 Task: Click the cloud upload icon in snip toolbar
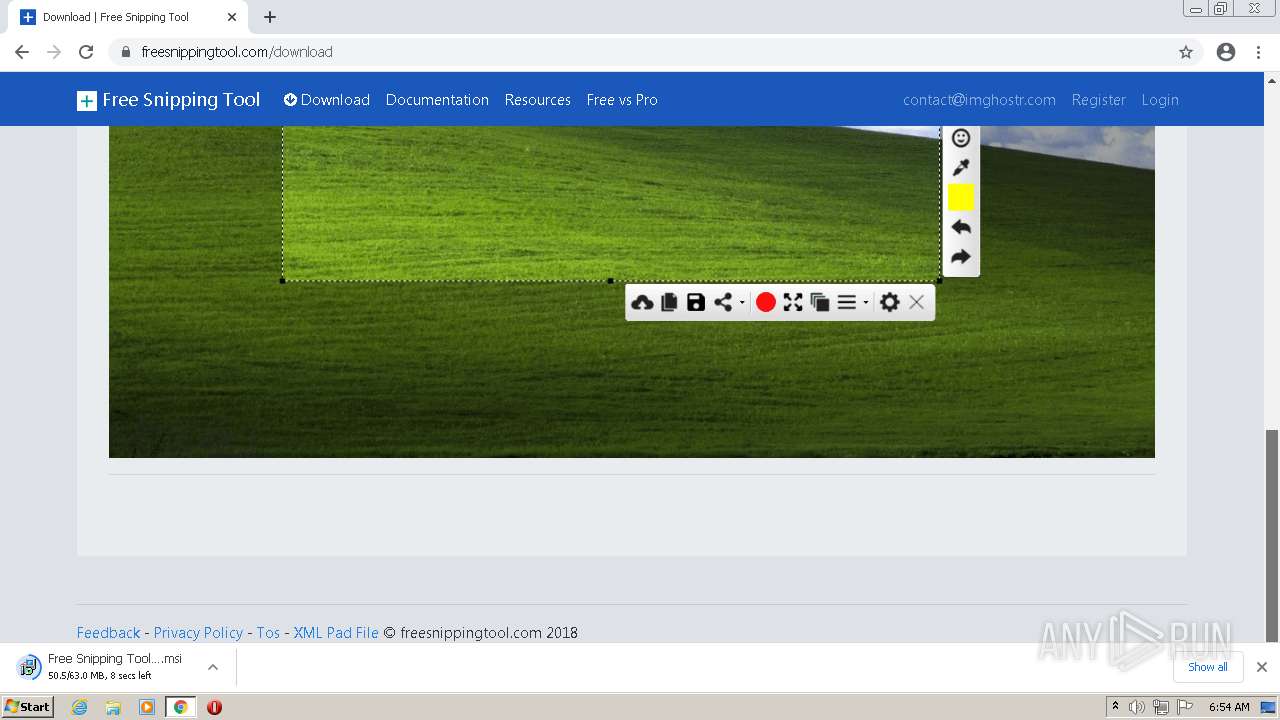642,302
